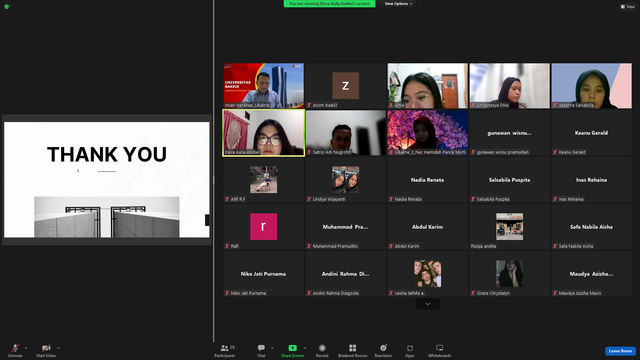Select Annastasya Diva video tile
Screen dimensions: 640x360
click(509, 86)
